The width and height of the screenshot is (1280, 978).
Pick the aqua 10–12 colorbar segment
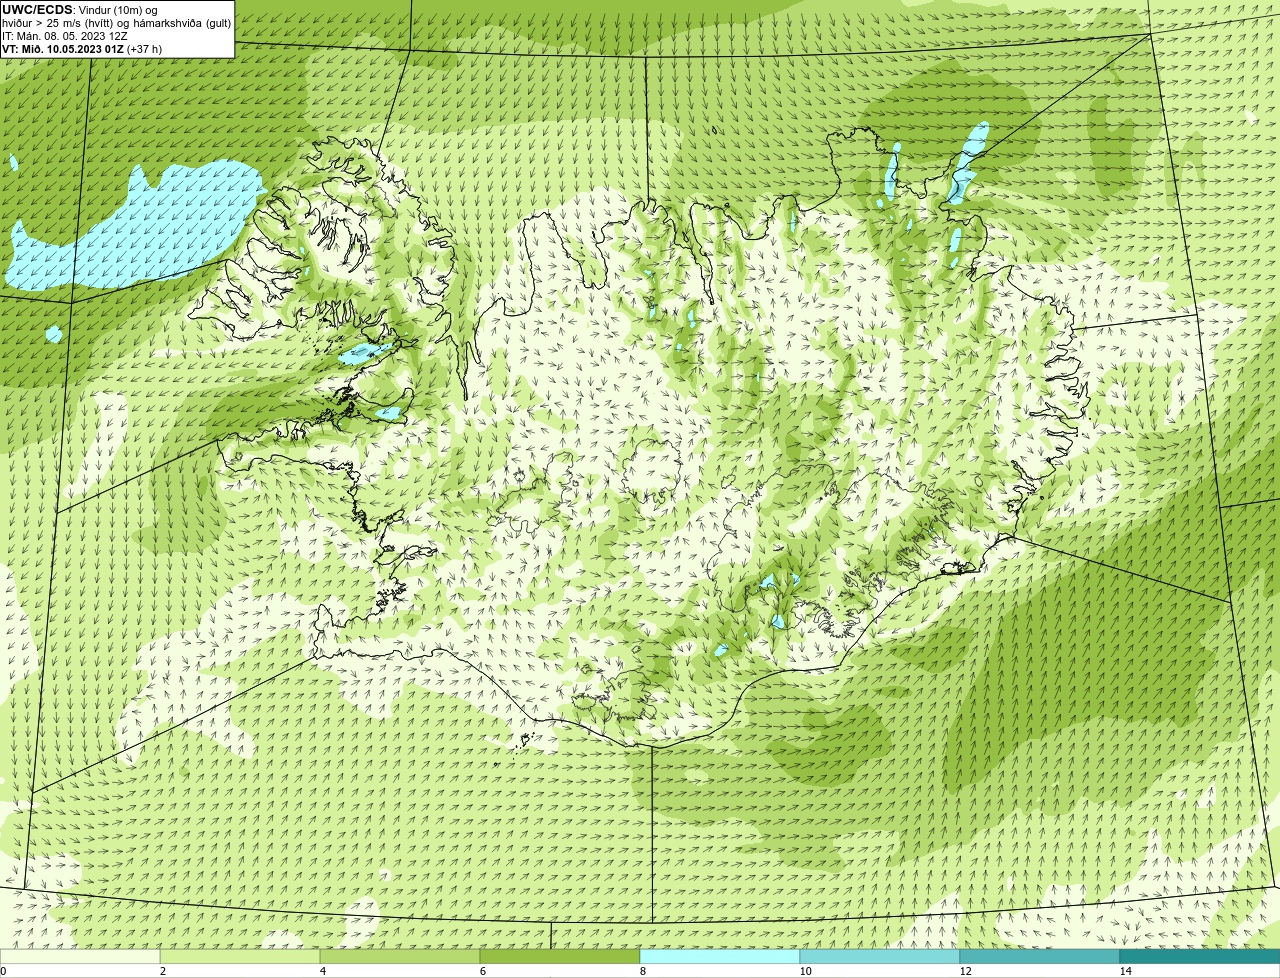pyautogui.click(x=880, y=956)
